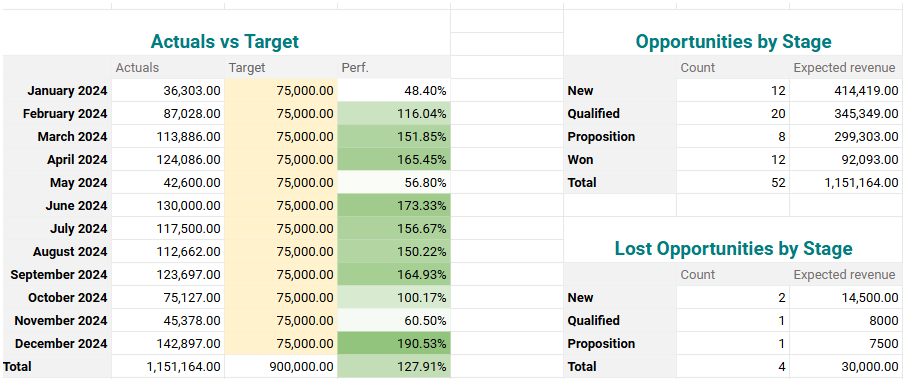The width and height of the screenshot is (906, 388).
Task: Select actuals cell 123,697.00
Action: (x=168, y=274)
